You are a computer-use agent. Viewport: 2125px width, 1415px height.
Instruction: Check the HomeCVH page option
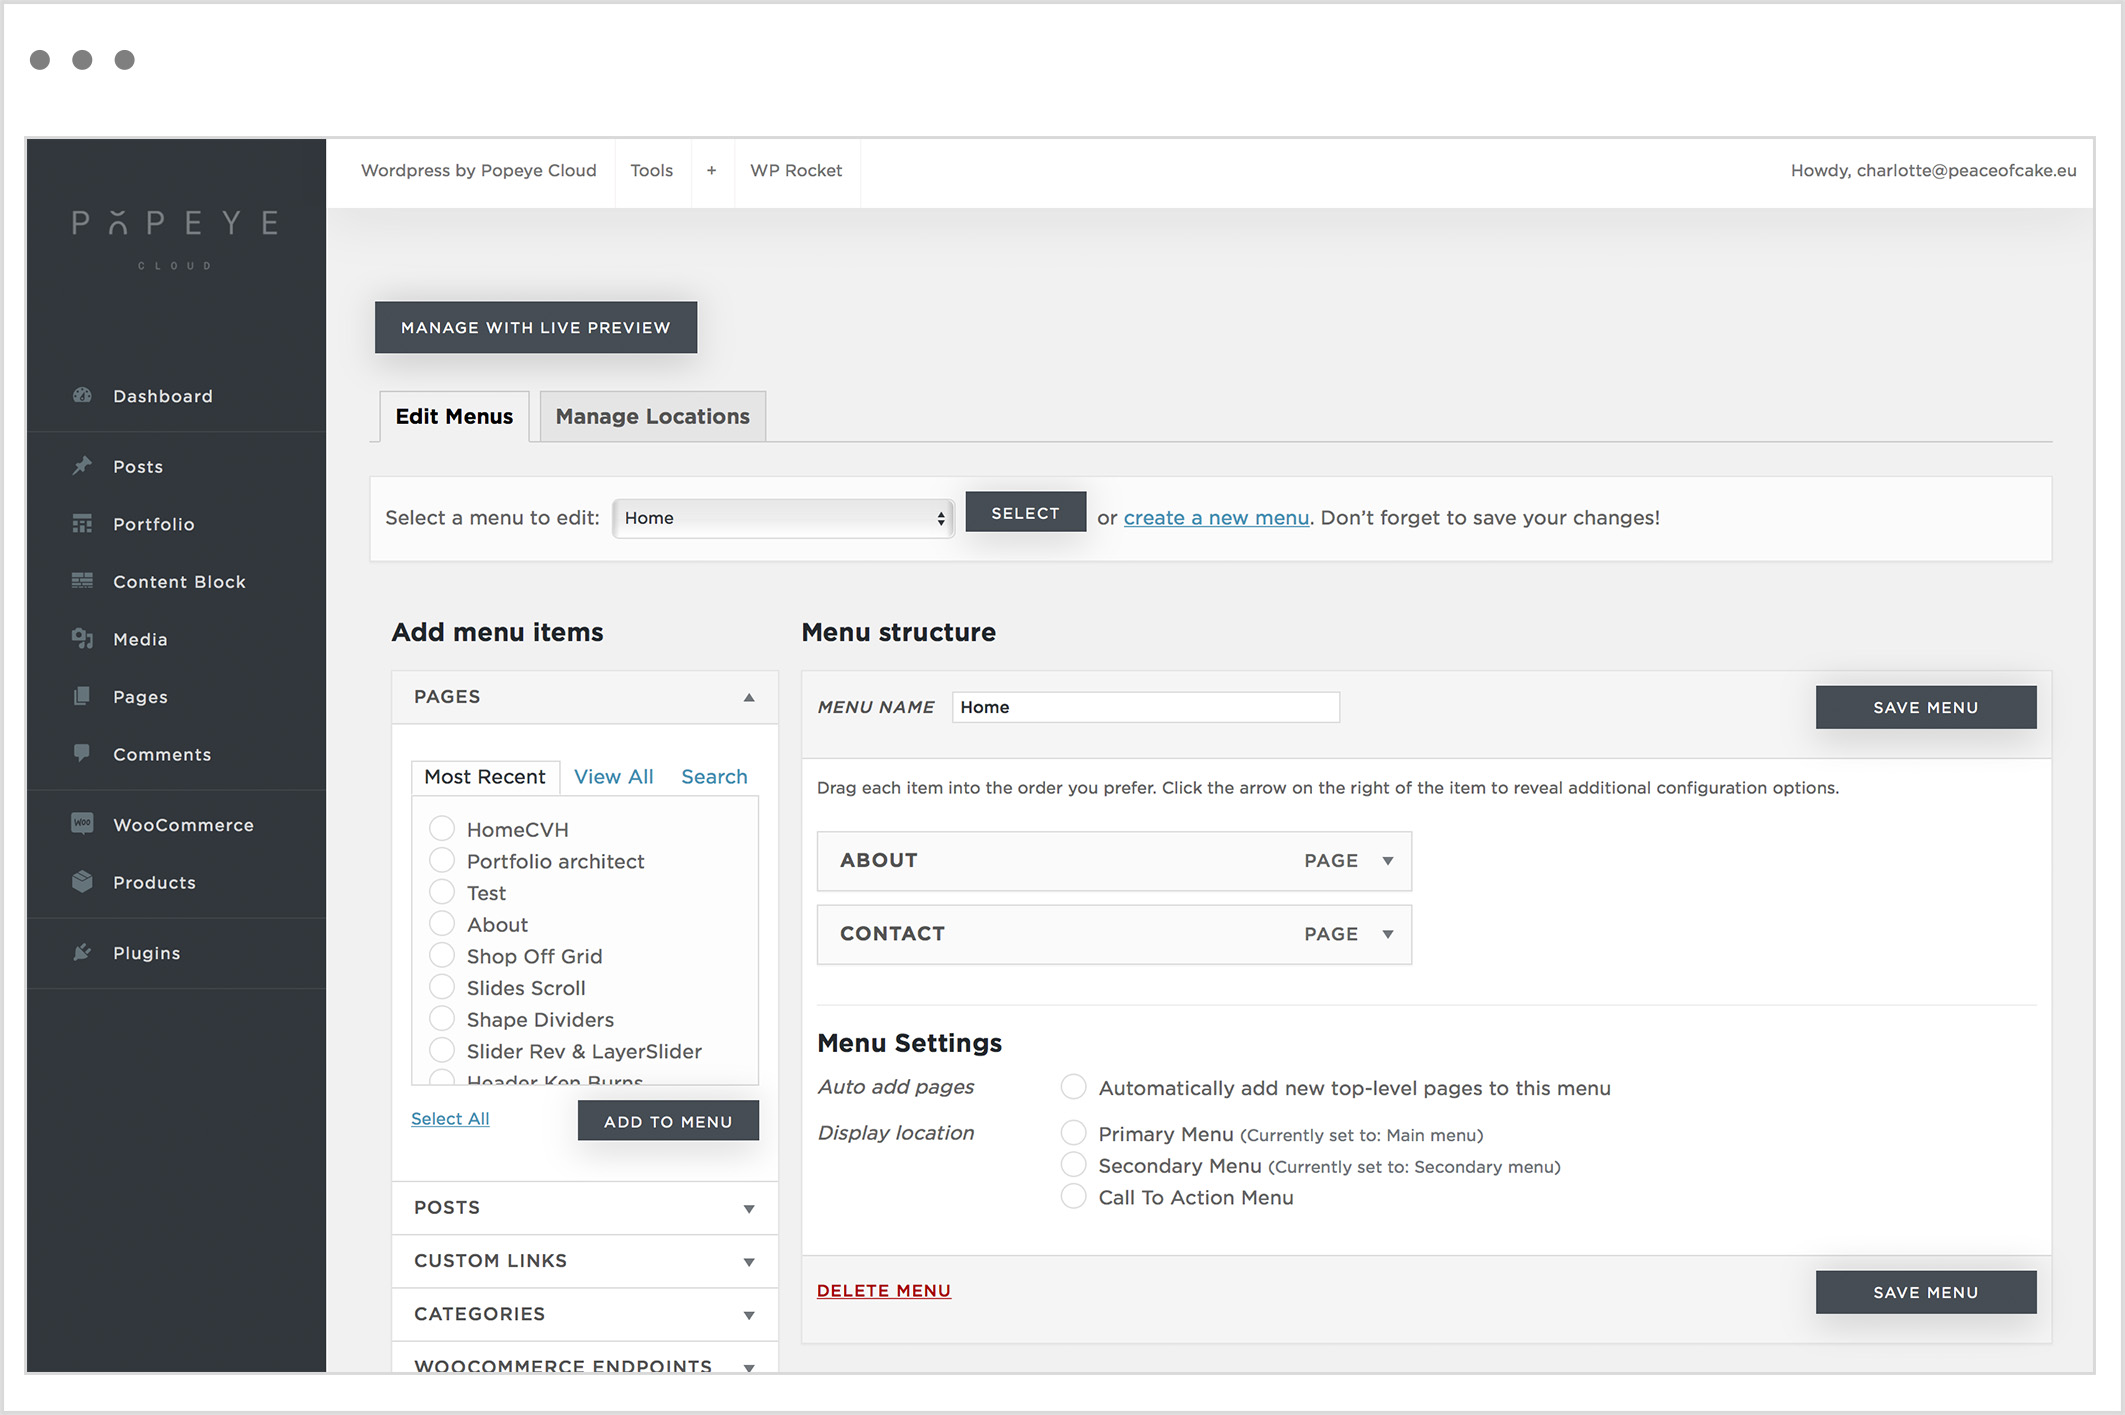point(442,829)
